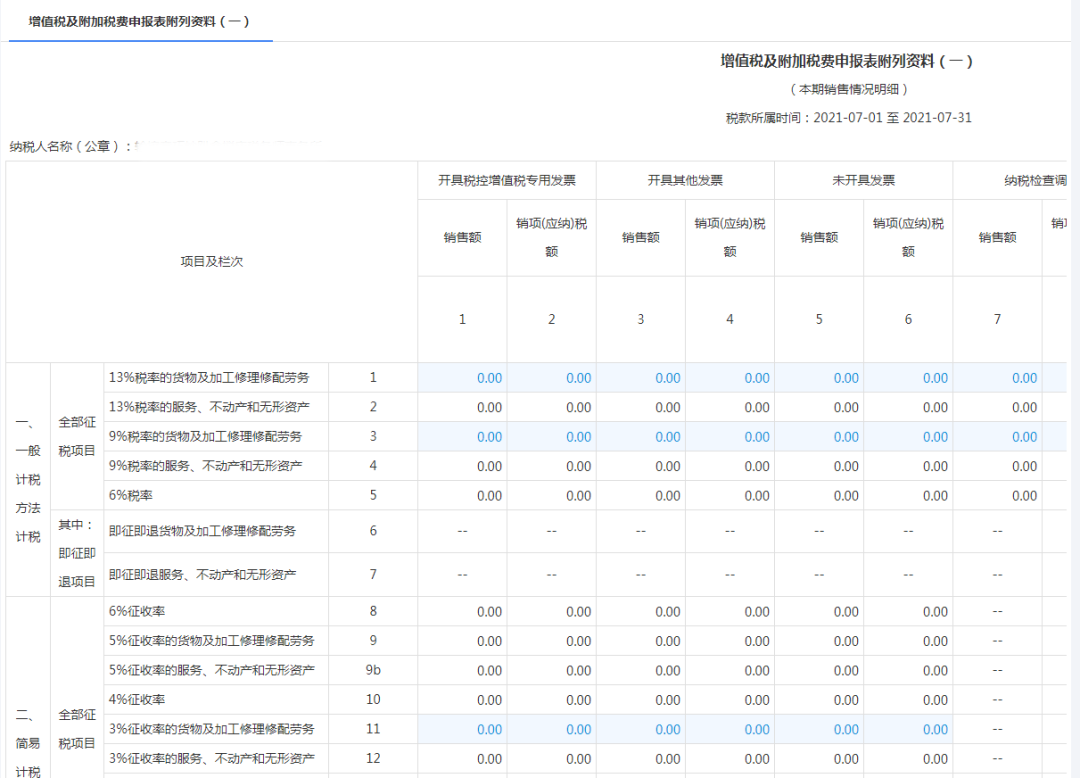Image resolution: width=1080 pixels, height=778 pixels.
Task: Click the row label 即征即退服务、不动产和无形资产
Action: click(202, 574)
